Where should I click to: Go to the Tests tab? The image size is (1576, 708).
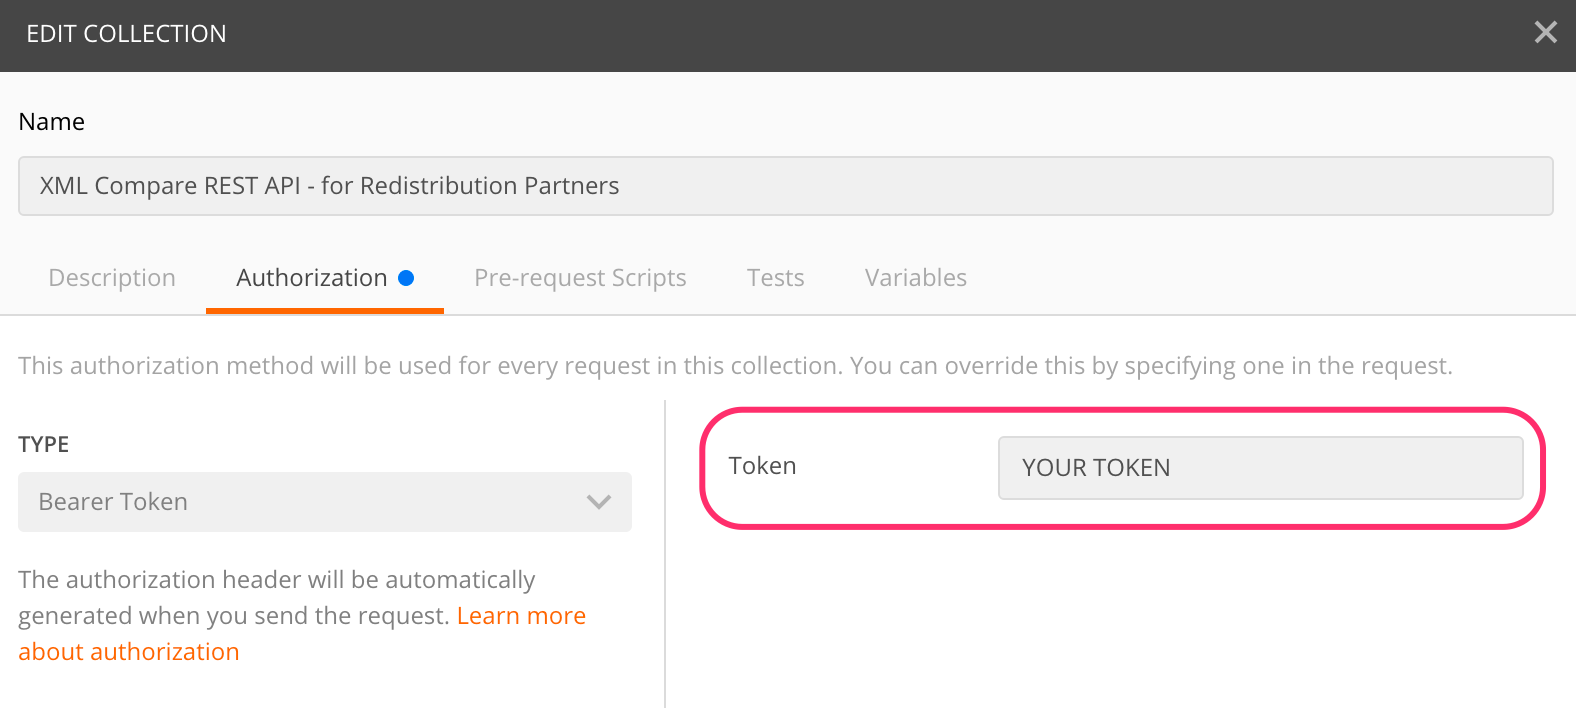point(775,278)
